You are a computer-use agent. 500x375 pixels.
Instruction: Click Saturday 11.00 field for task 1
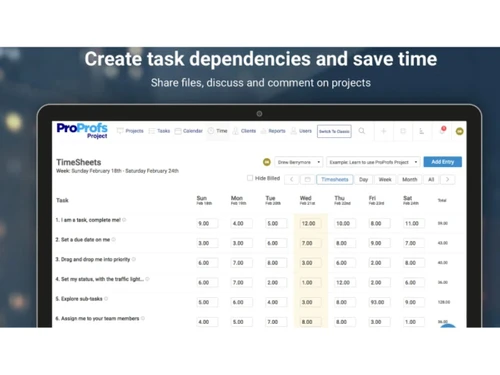(x=414, y=223)
